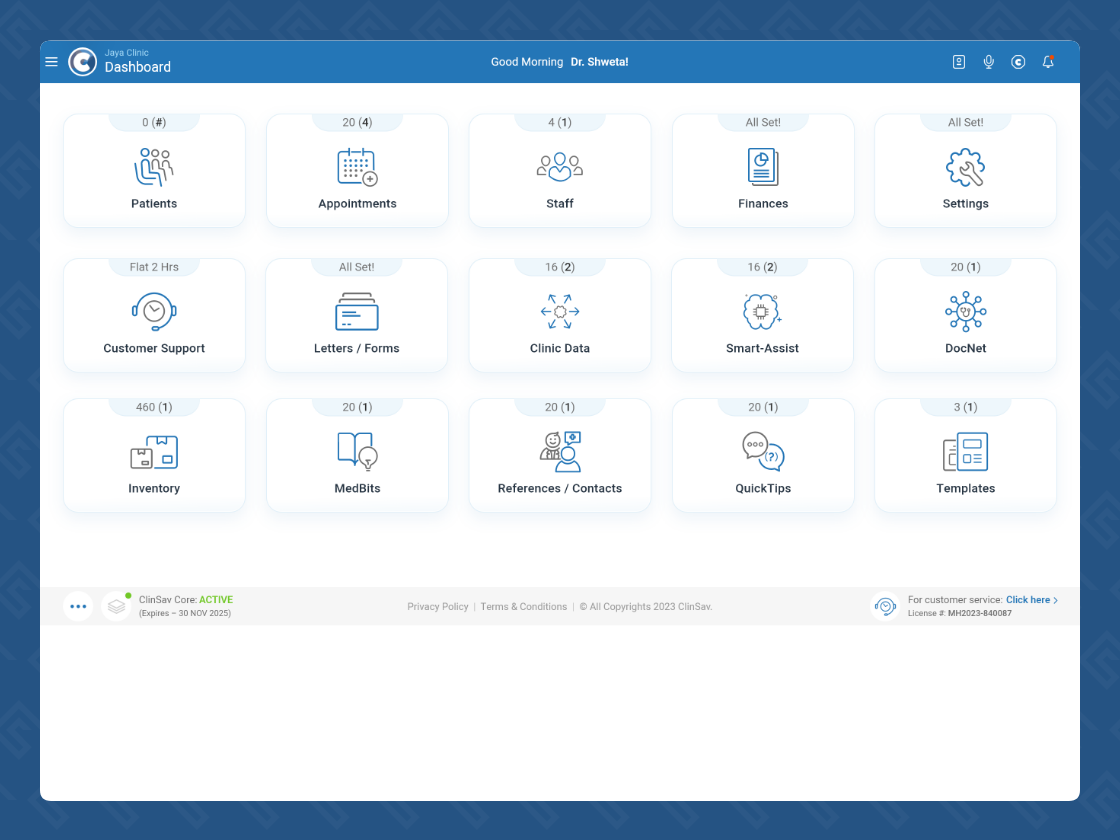Open the Customer Support headset icon
The image size is (1120, 840).
click(154, 311)
